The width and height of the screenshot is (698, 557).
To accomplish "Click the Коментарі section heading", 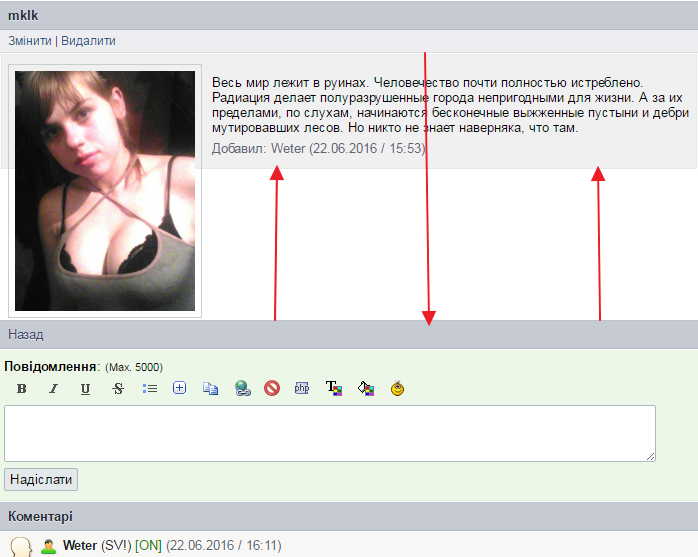I will tap(41, 516).
